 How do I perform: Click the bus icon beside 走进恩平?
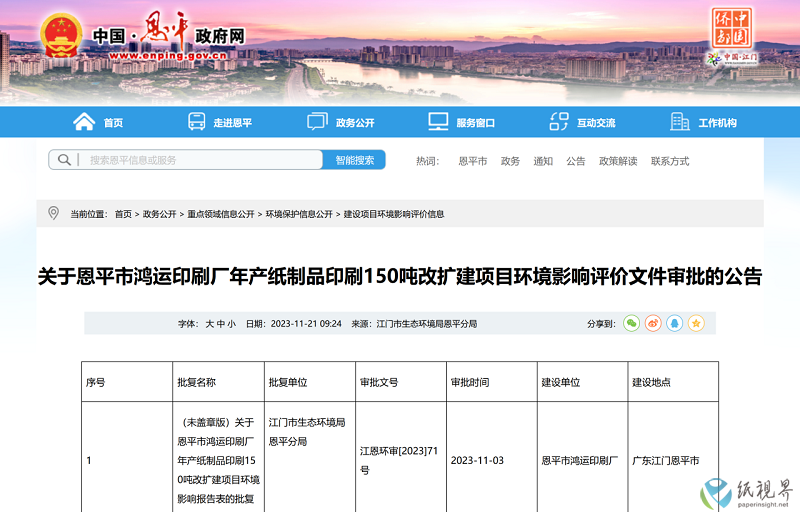coord(196,122)
